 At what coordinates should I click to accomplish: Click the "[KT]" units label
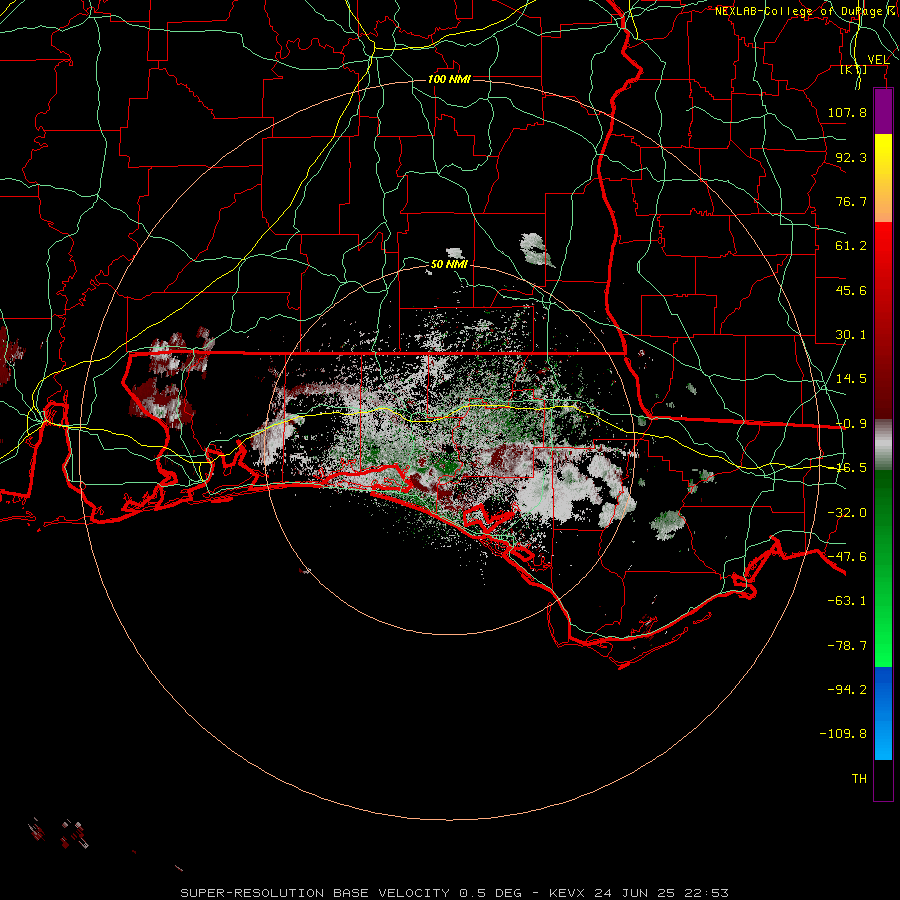(x=854, y=69)
